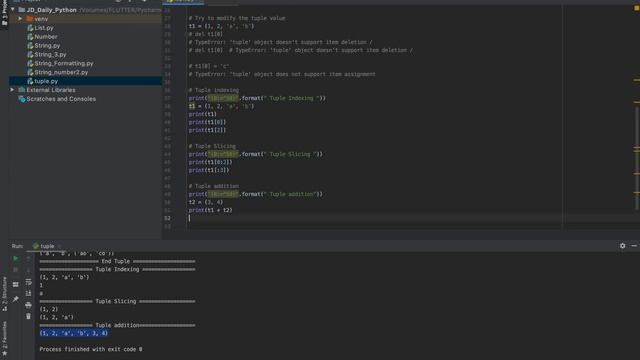
Task: Collapse the JD_Daily_Python project root
Action: [13, 10]
